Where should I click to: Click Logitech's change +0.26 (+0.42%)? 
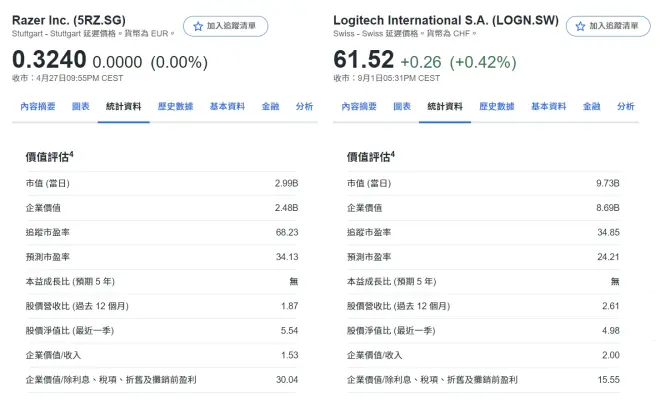(x=458, y=62)
